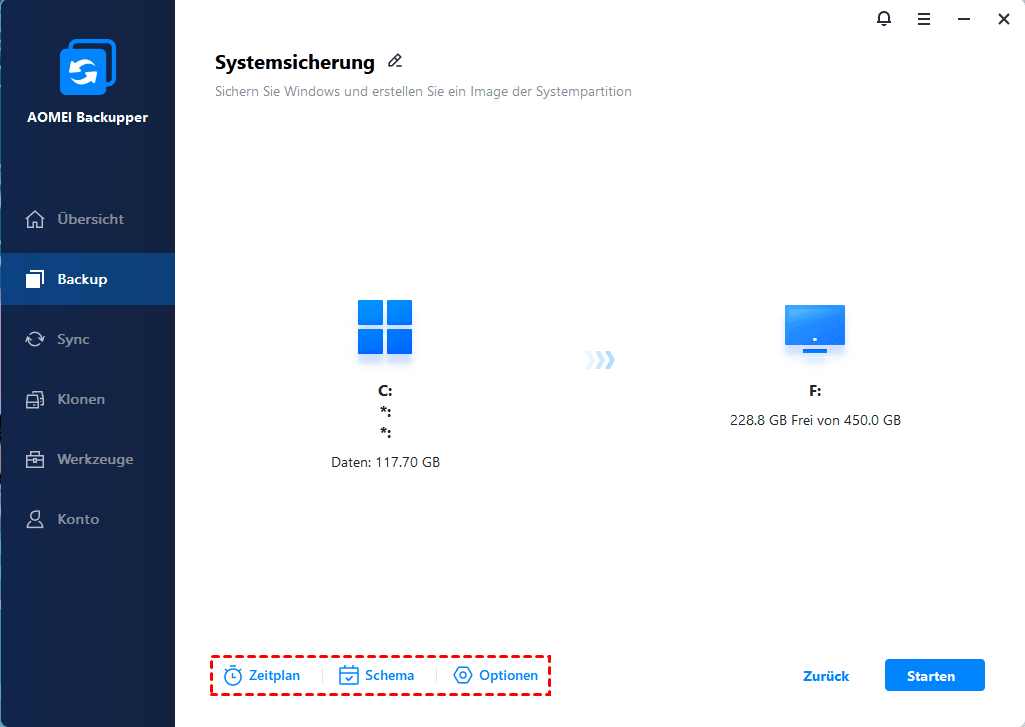Select the destination drive monitor icon

(815, 328)
